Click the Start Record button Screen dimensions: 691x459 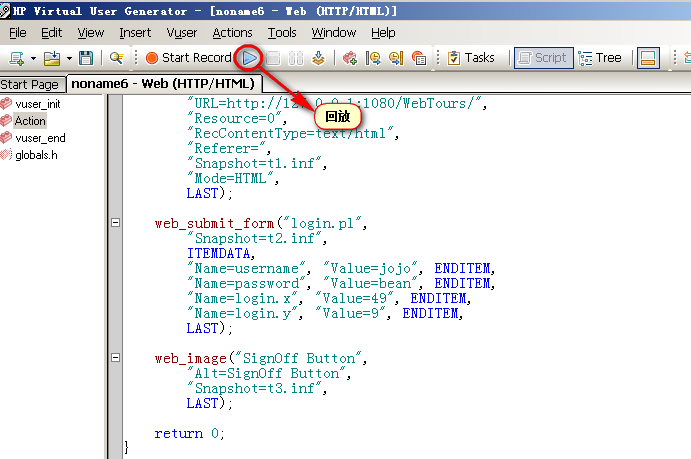point(188,58)
